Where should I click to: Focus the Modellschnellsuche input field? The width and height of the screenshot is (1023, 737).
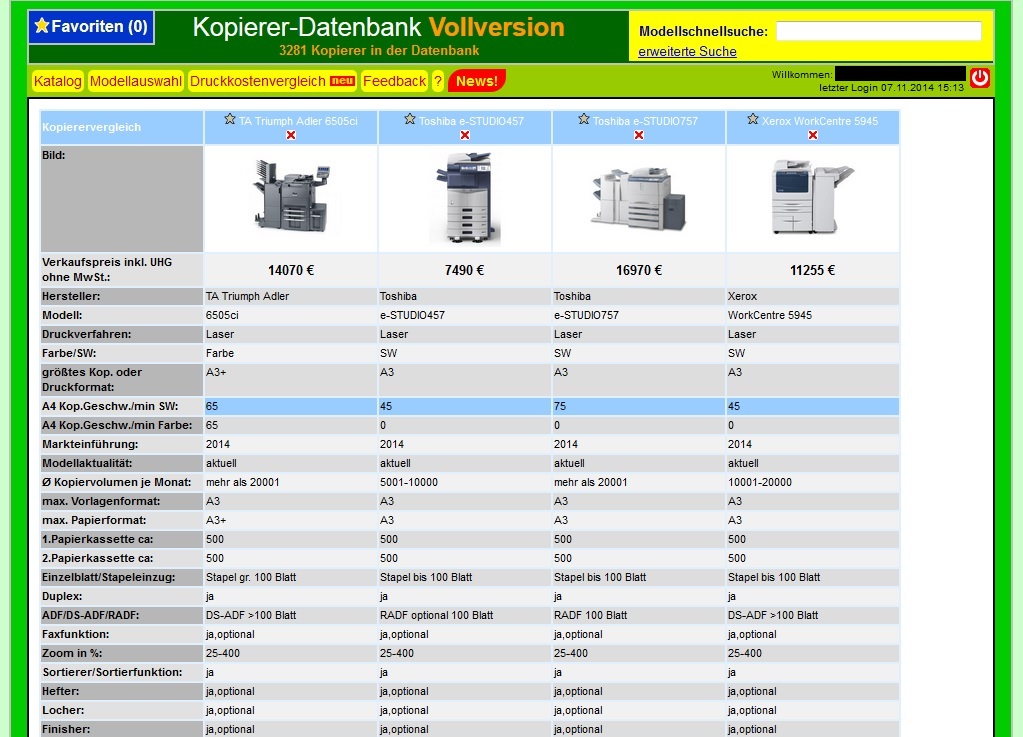pyautogui.click(x=878, y=31)
